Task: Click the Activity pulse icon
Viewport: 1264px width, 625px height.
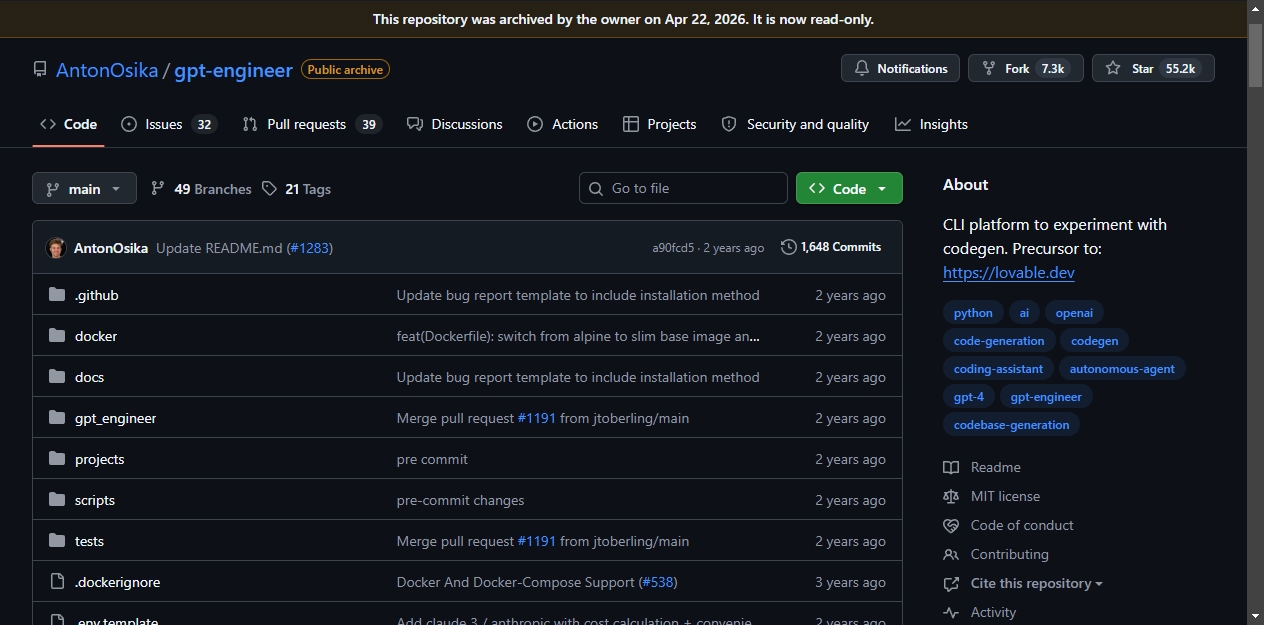Action: click(951, 612)
